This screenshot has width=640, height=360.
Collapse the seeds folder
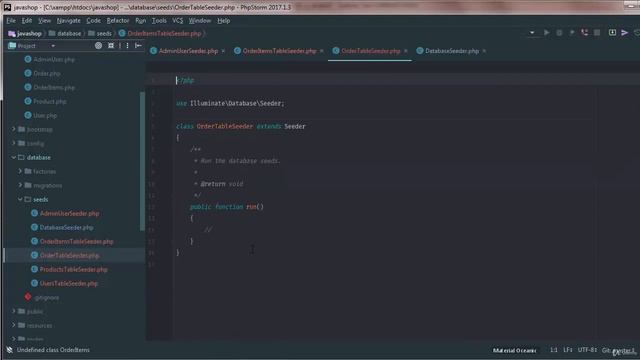point(20,200)
